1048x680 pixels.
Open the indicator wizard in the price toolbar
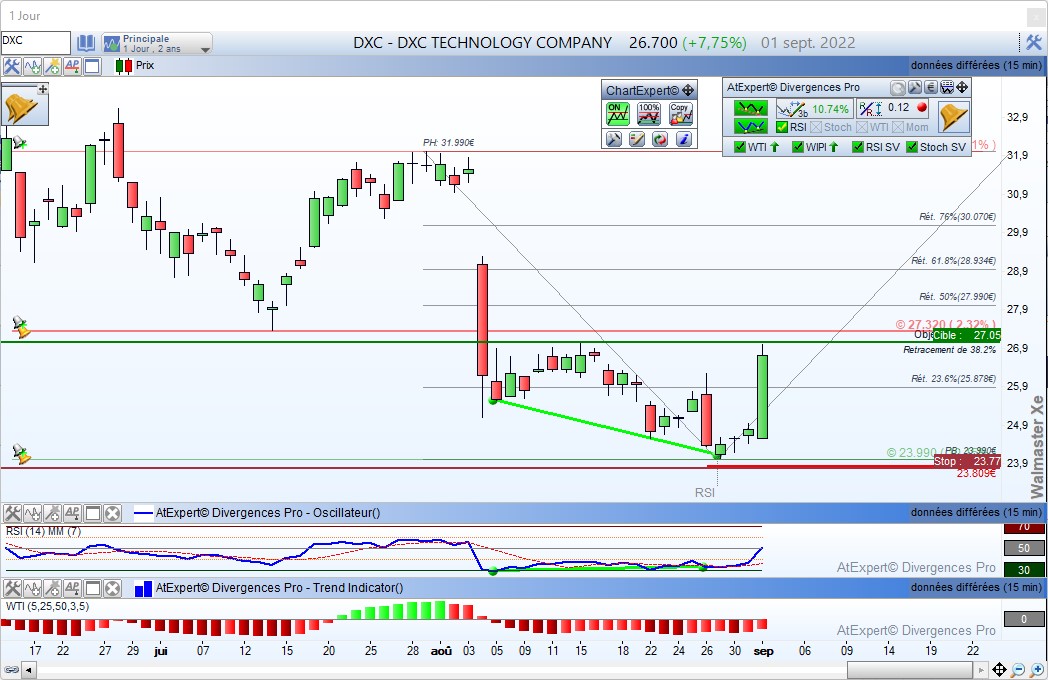(x=52, y=66)
